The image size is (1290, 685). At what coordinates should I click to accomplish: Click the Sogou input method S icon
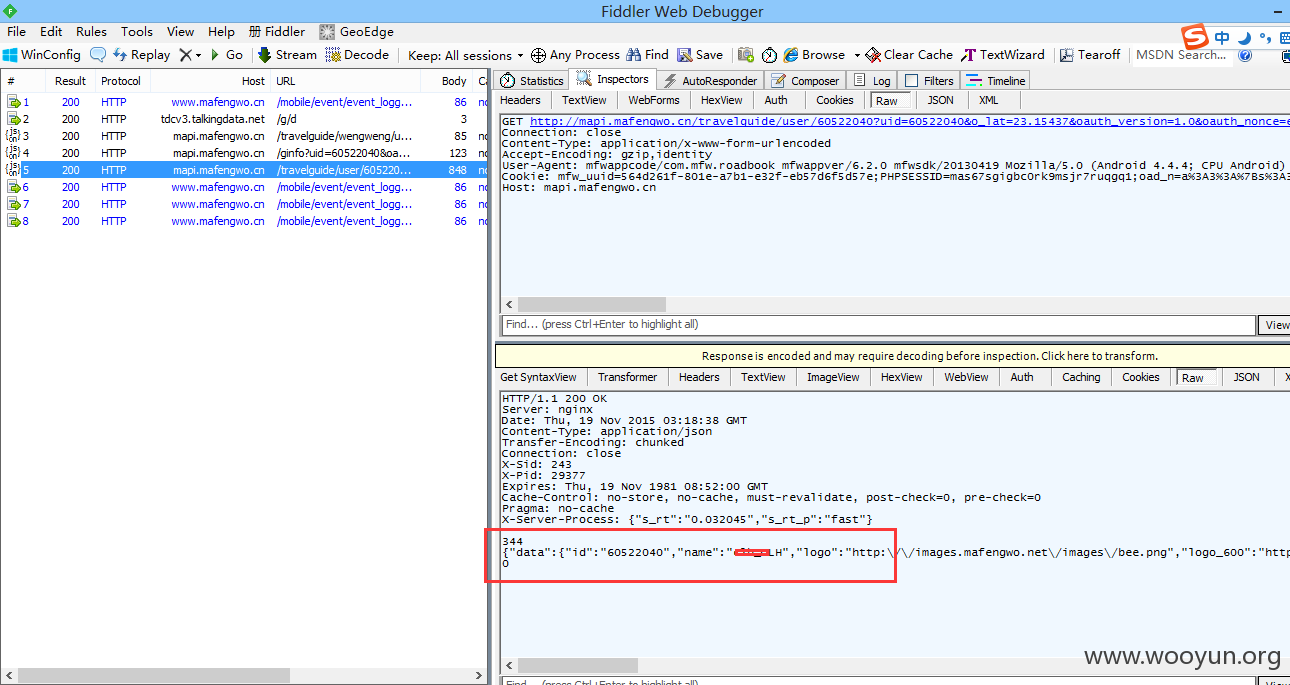[1195, 38]
